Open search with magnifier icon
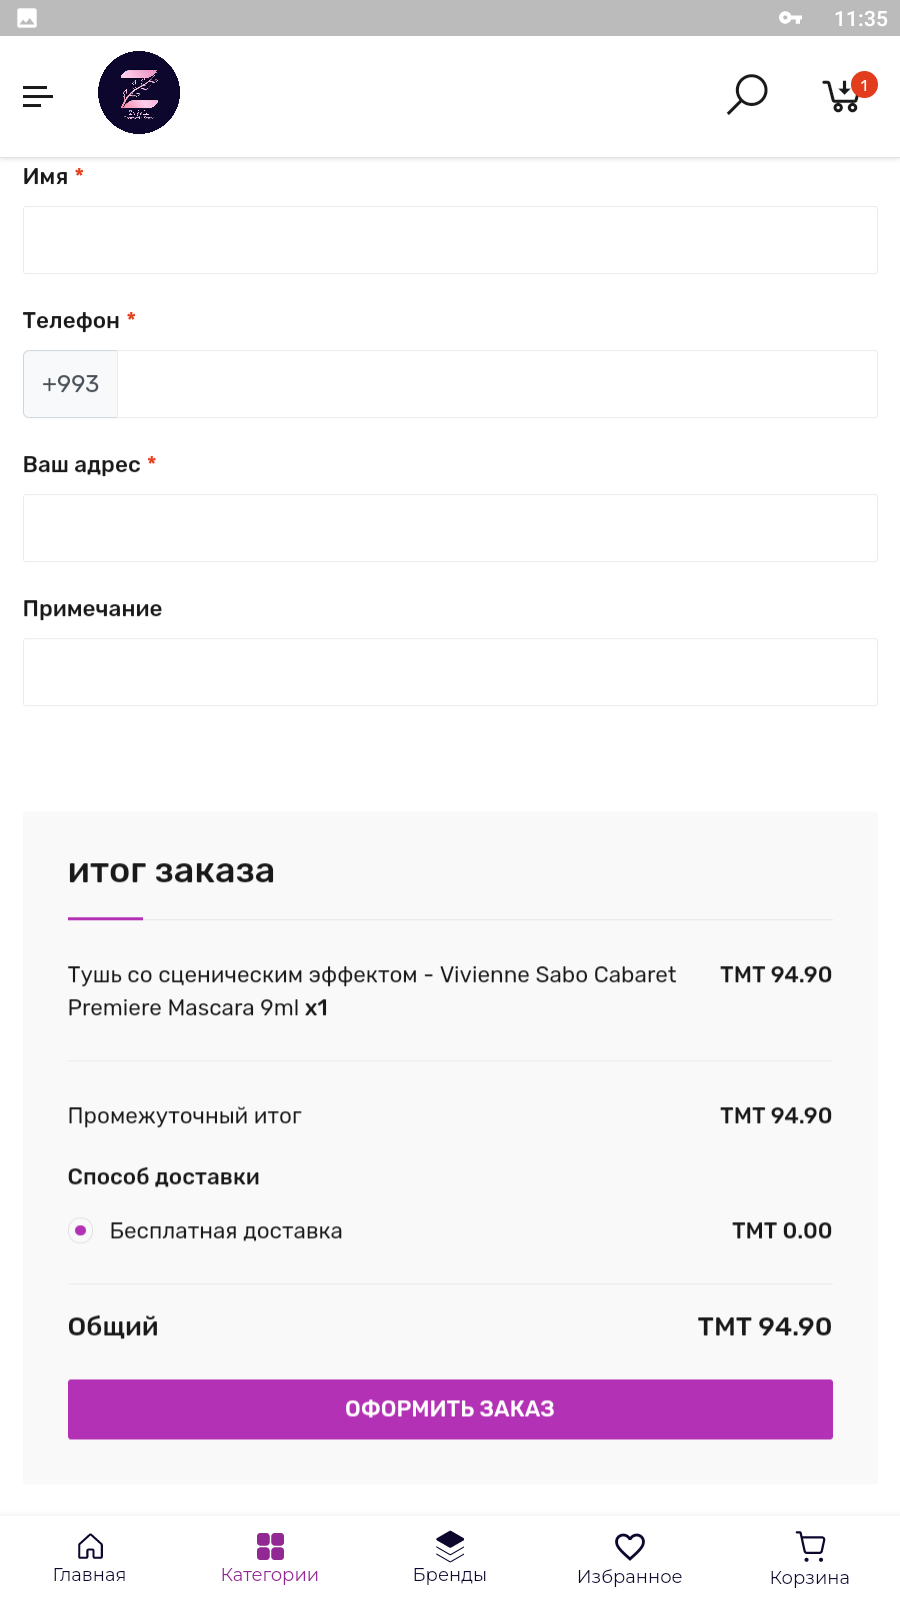 pos(746,95)
